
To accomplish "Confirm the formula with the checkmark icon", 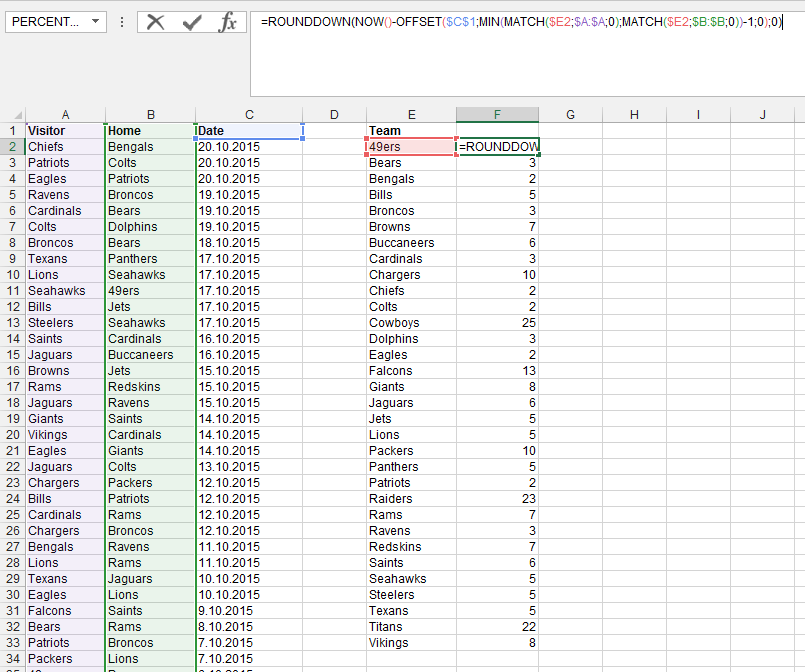I will (192, 22).
